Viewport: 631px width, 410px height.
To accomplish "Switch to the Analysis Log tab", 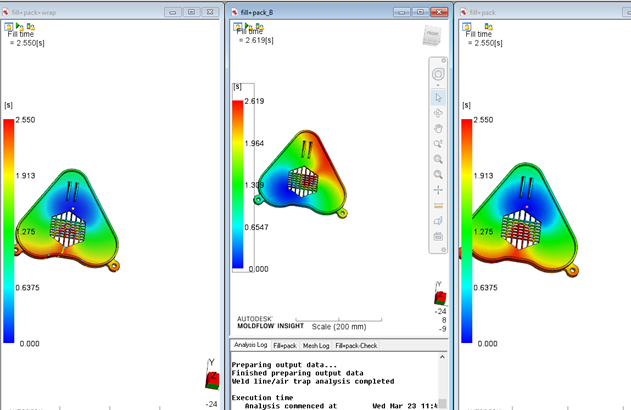I will coord(250,345).
